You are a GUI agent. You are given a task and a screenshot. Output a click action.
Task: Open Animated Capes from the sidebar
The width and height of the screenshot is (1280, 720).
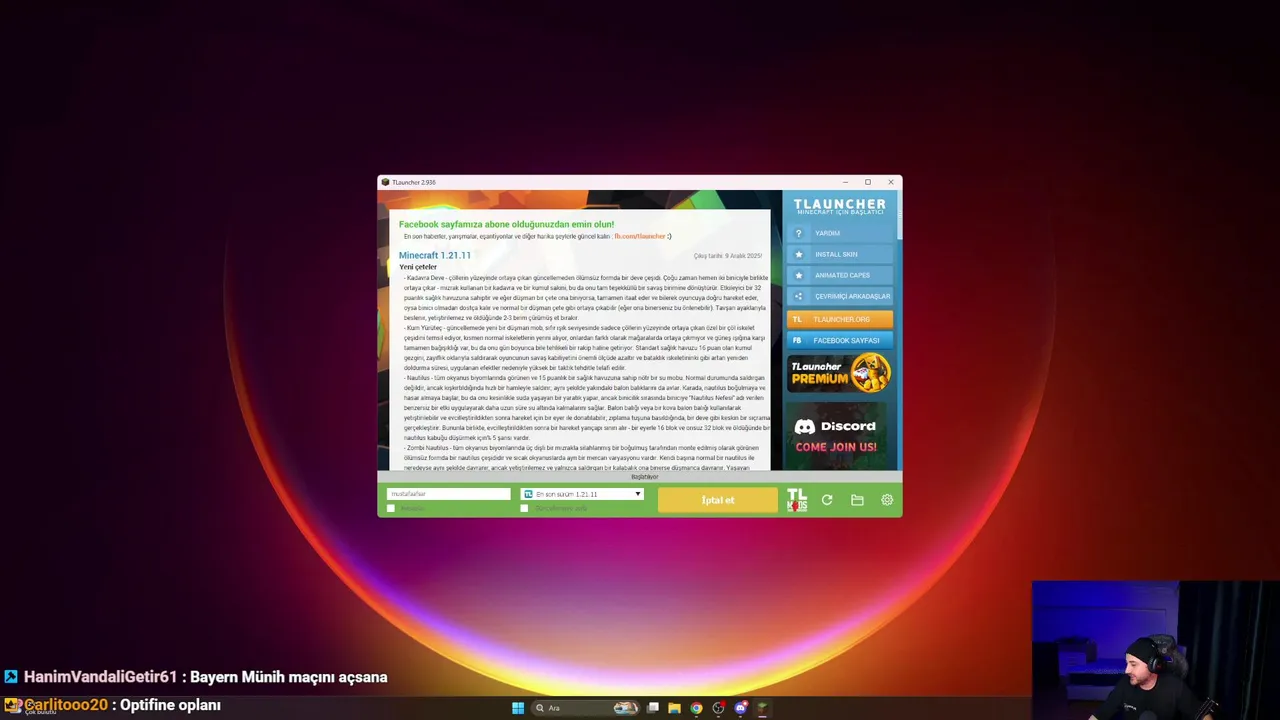pyautogui.click(x=840, y=275)
